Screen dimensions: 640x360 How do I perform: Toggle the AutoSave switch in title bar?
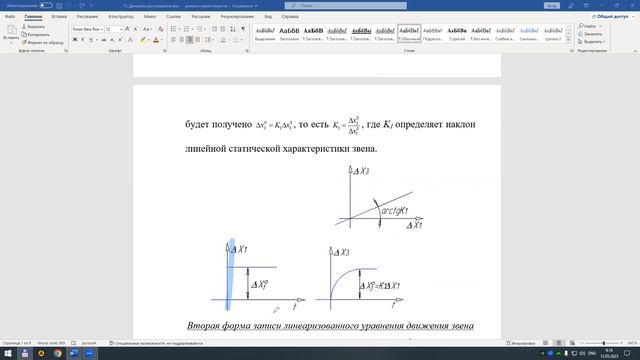coord(46,5)
